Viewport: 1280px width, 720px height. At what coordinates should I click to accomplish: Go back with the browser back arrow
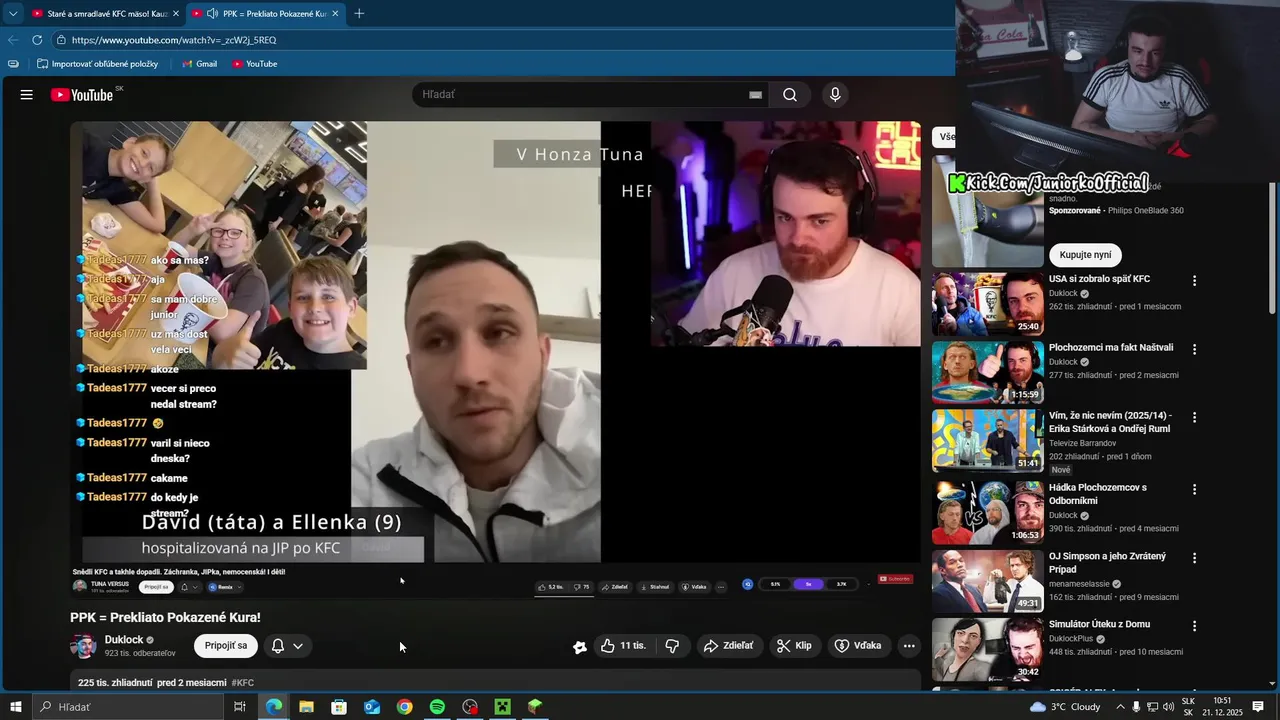tap(12, 40)
